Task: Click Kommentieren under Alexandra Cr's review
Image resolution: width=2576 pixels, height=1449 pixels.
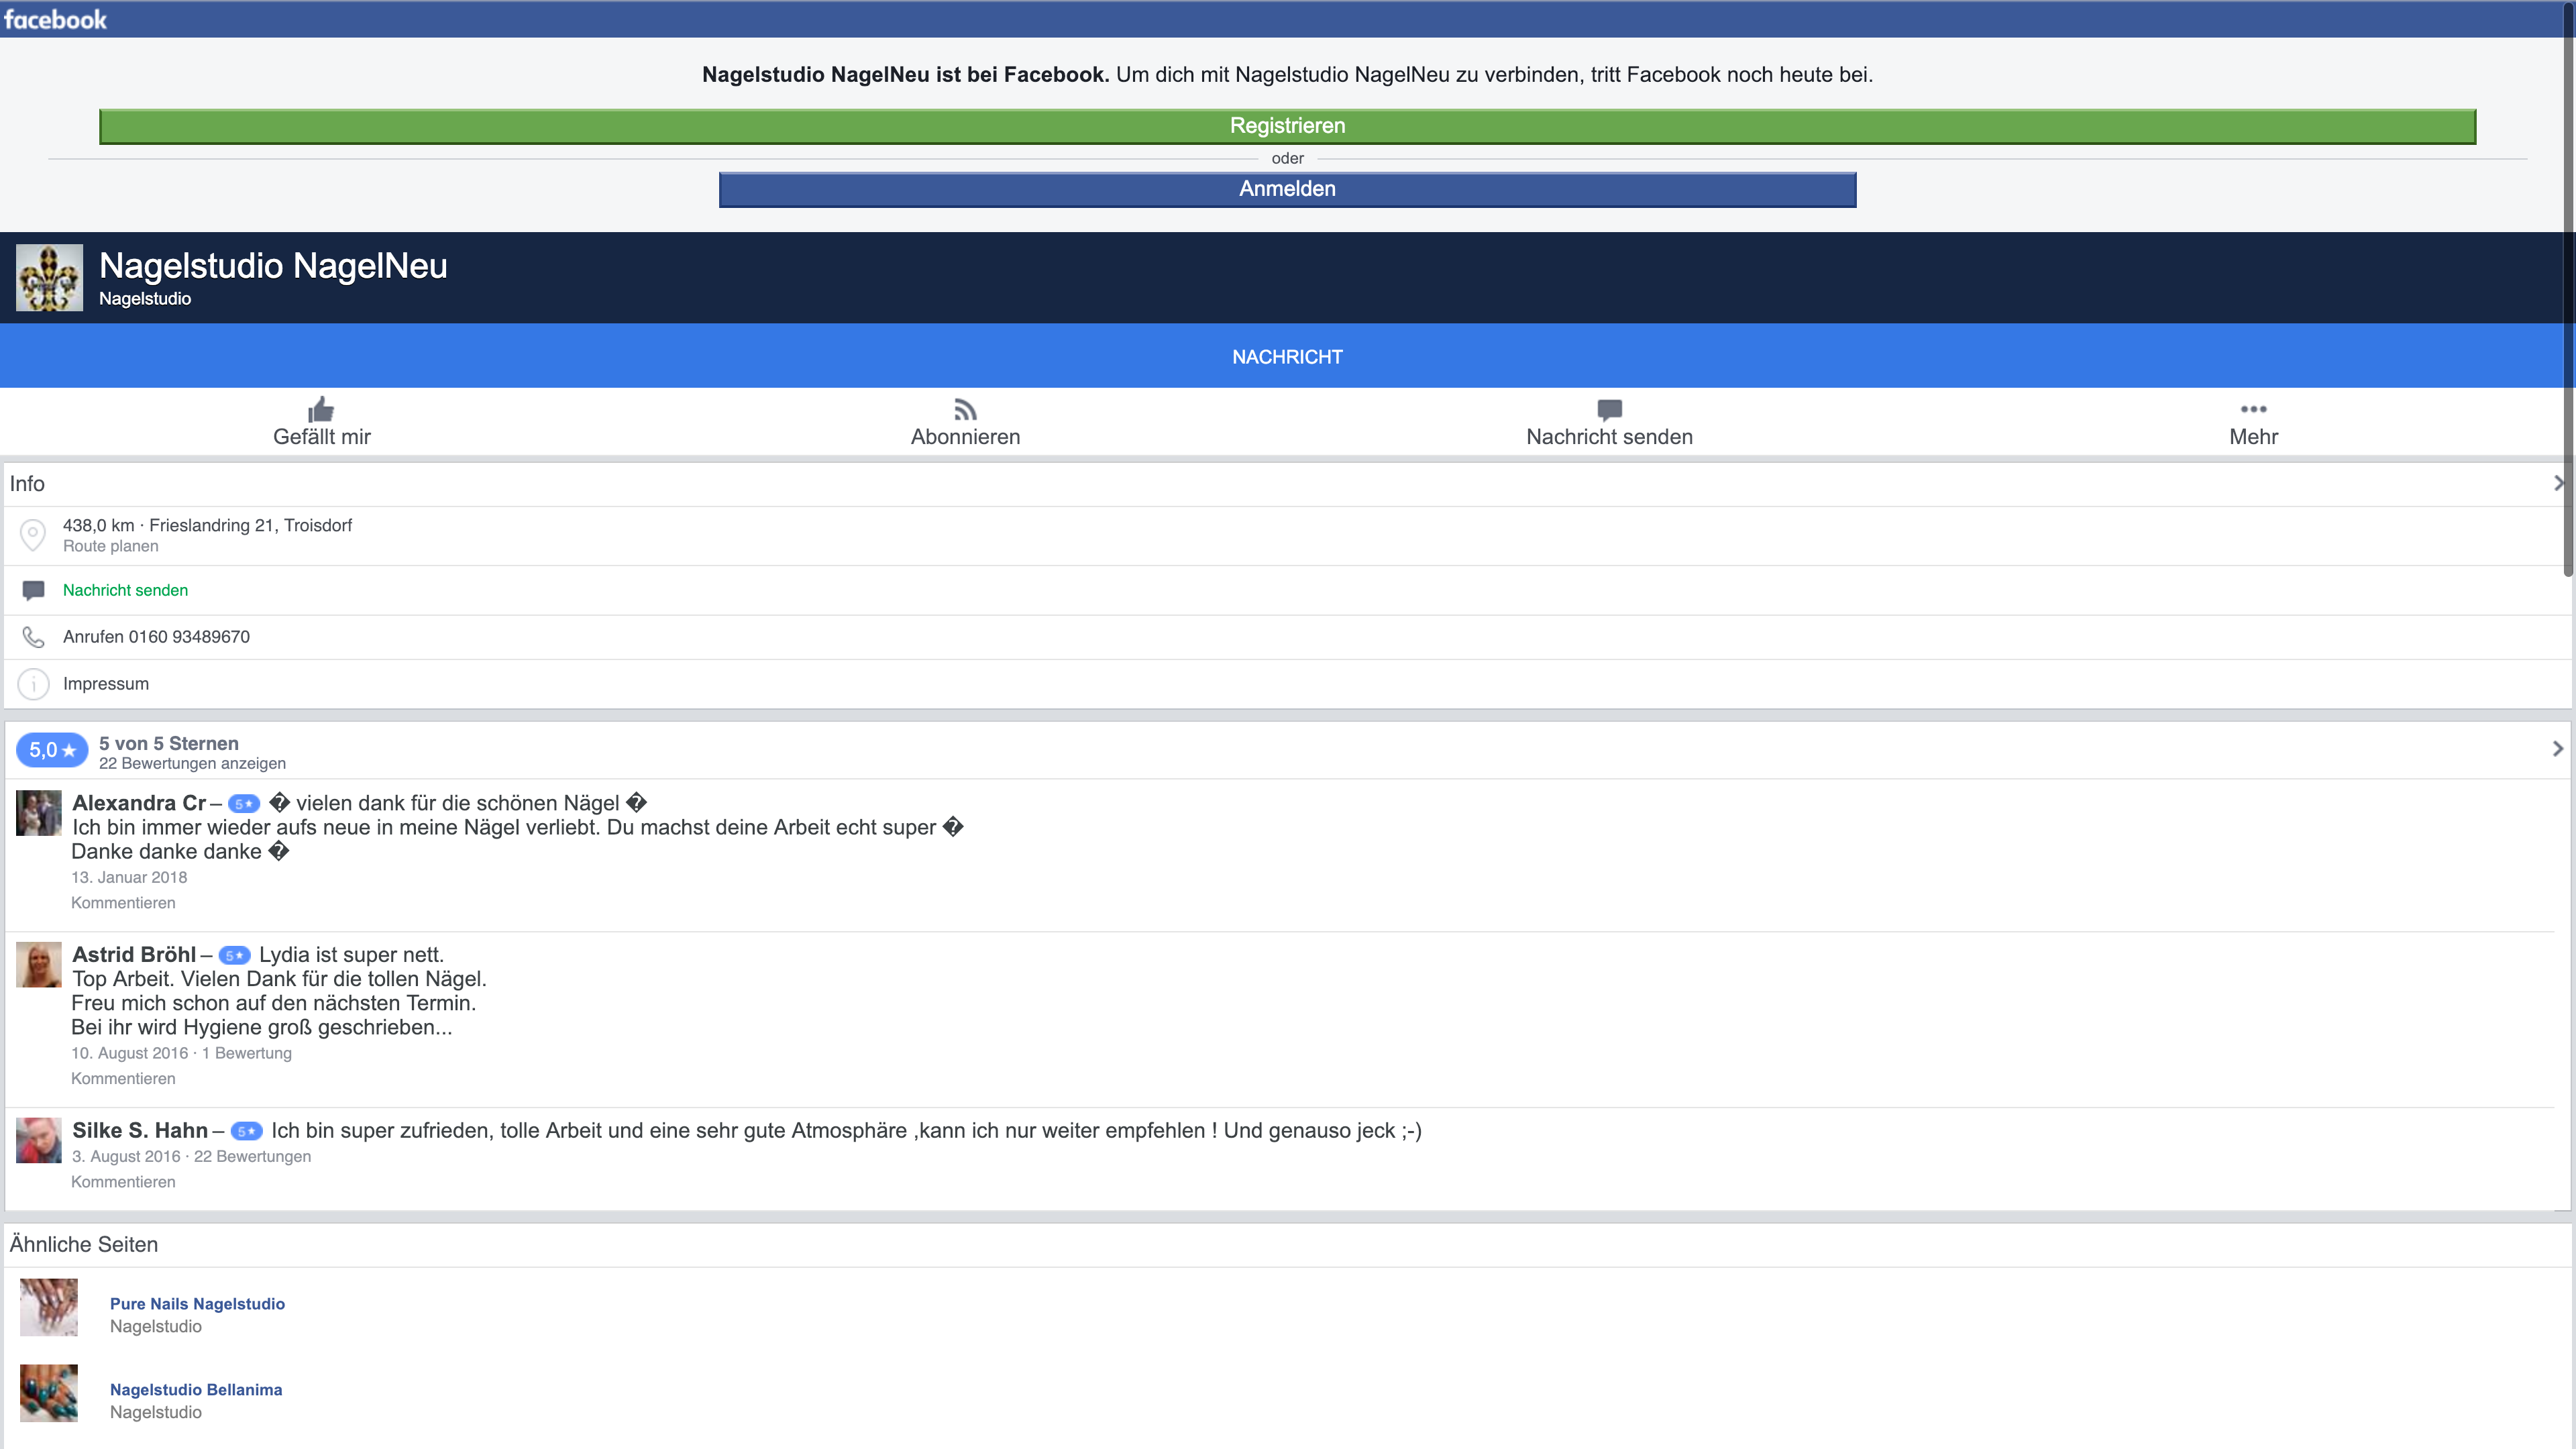Action: 123,903
